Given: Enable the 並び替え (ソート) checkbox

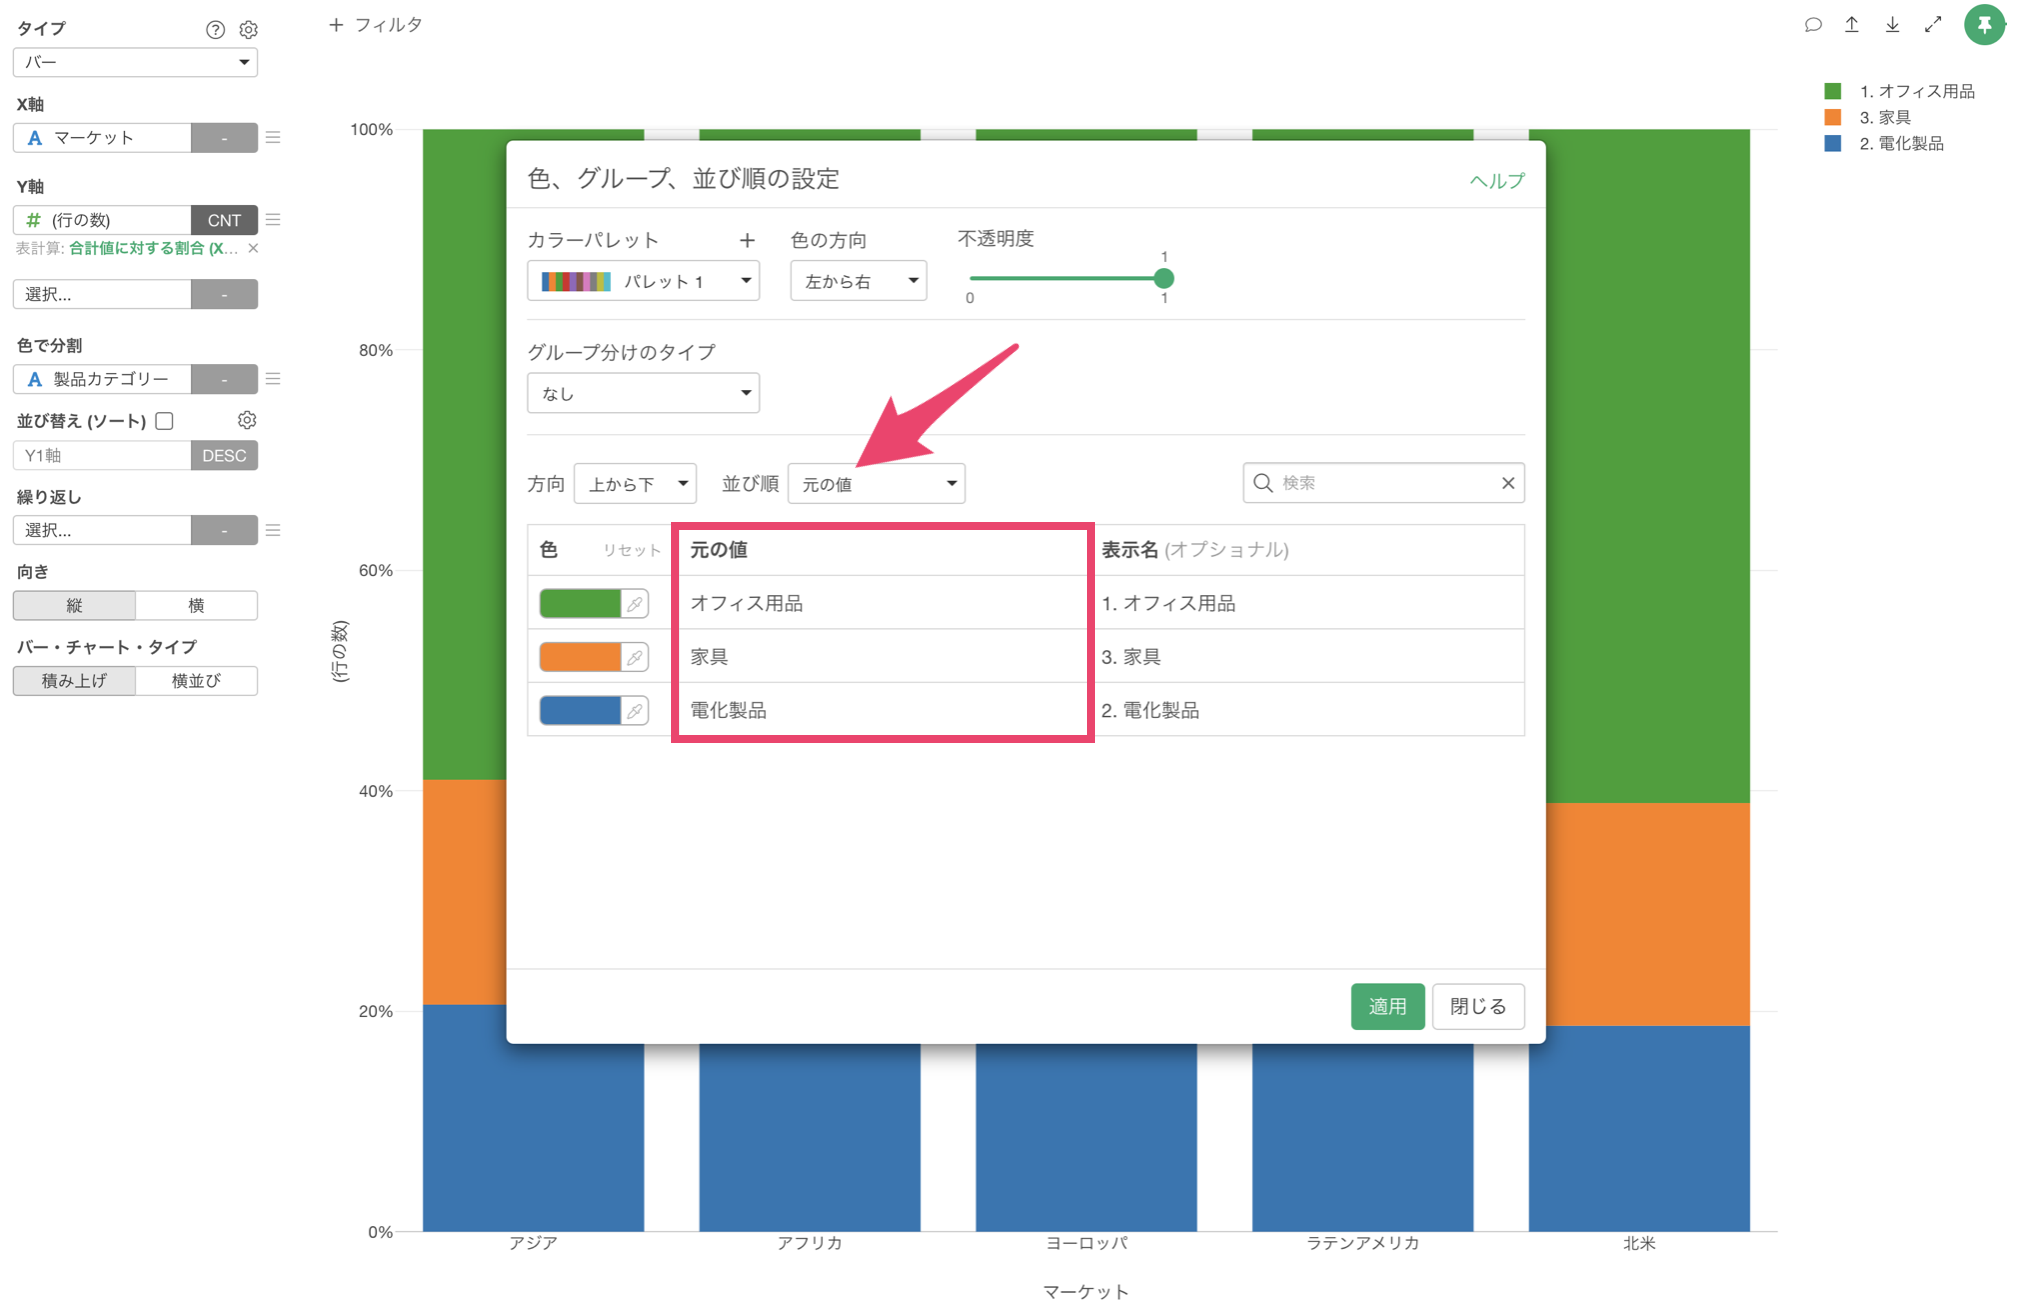Looking at the screenshot, I should 165,421.
